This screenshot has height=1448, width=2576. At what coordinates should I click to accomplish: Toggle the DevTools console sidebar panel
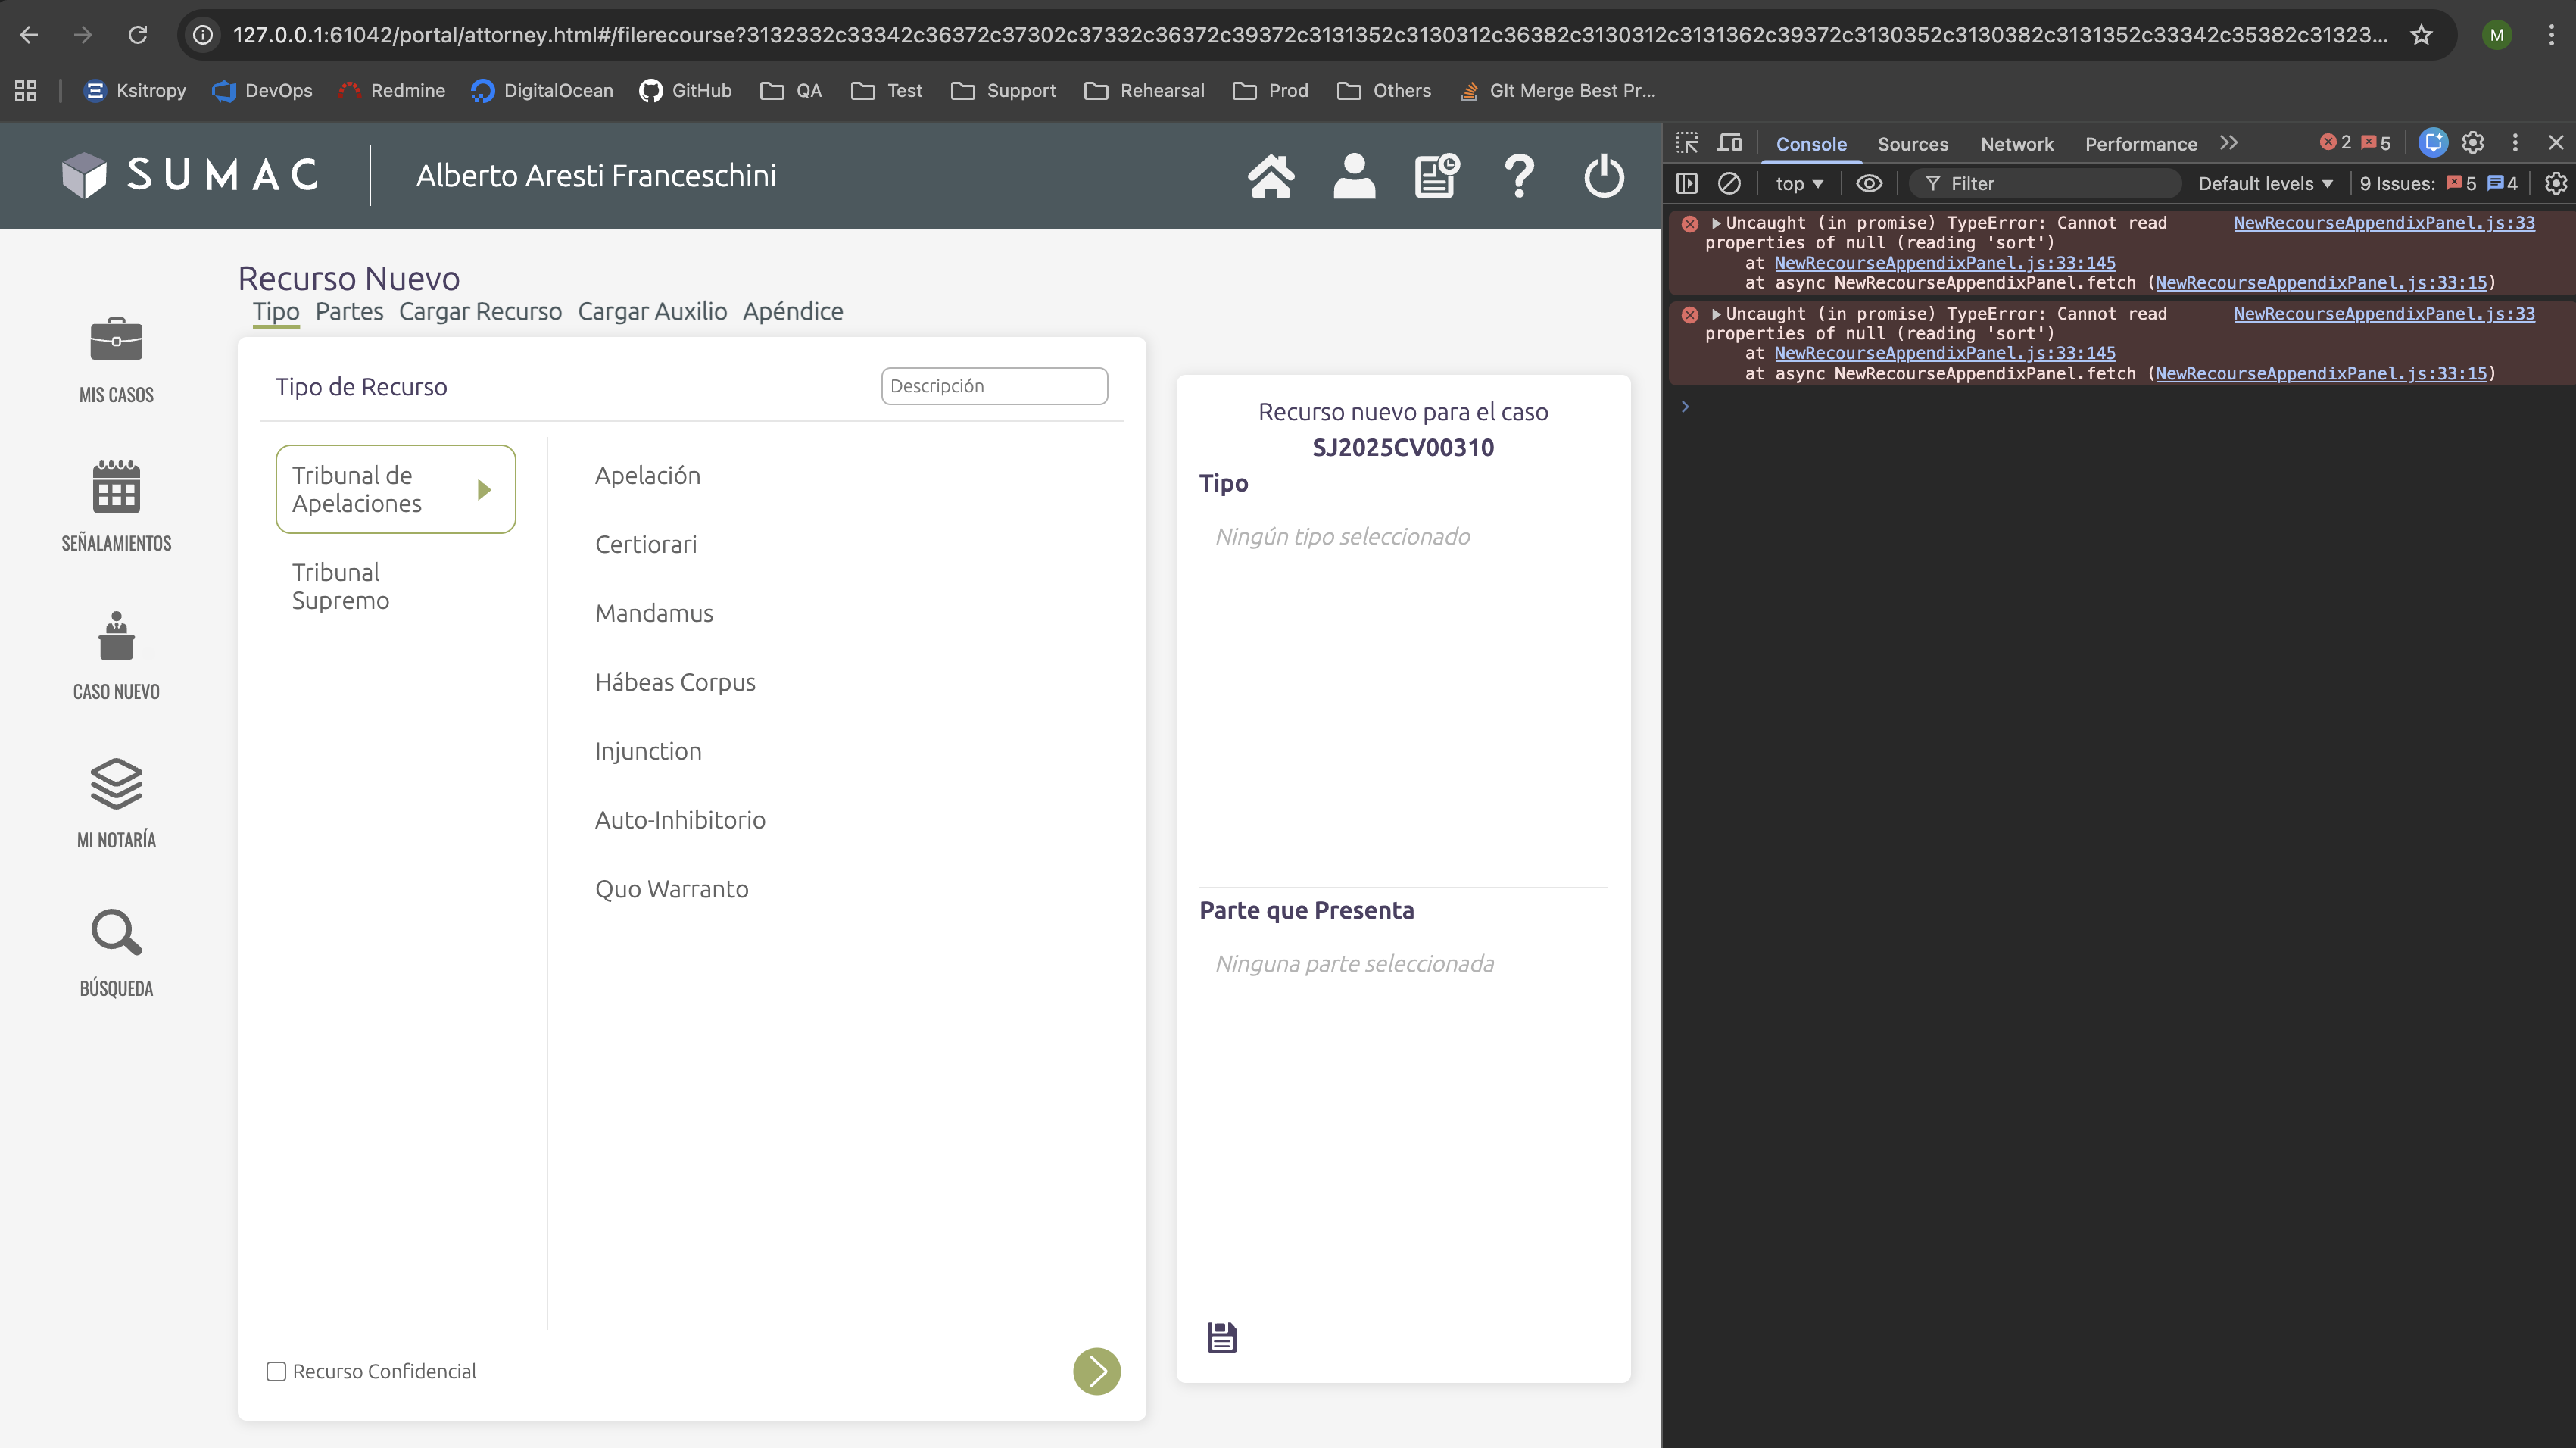[x=1687, y=183]
